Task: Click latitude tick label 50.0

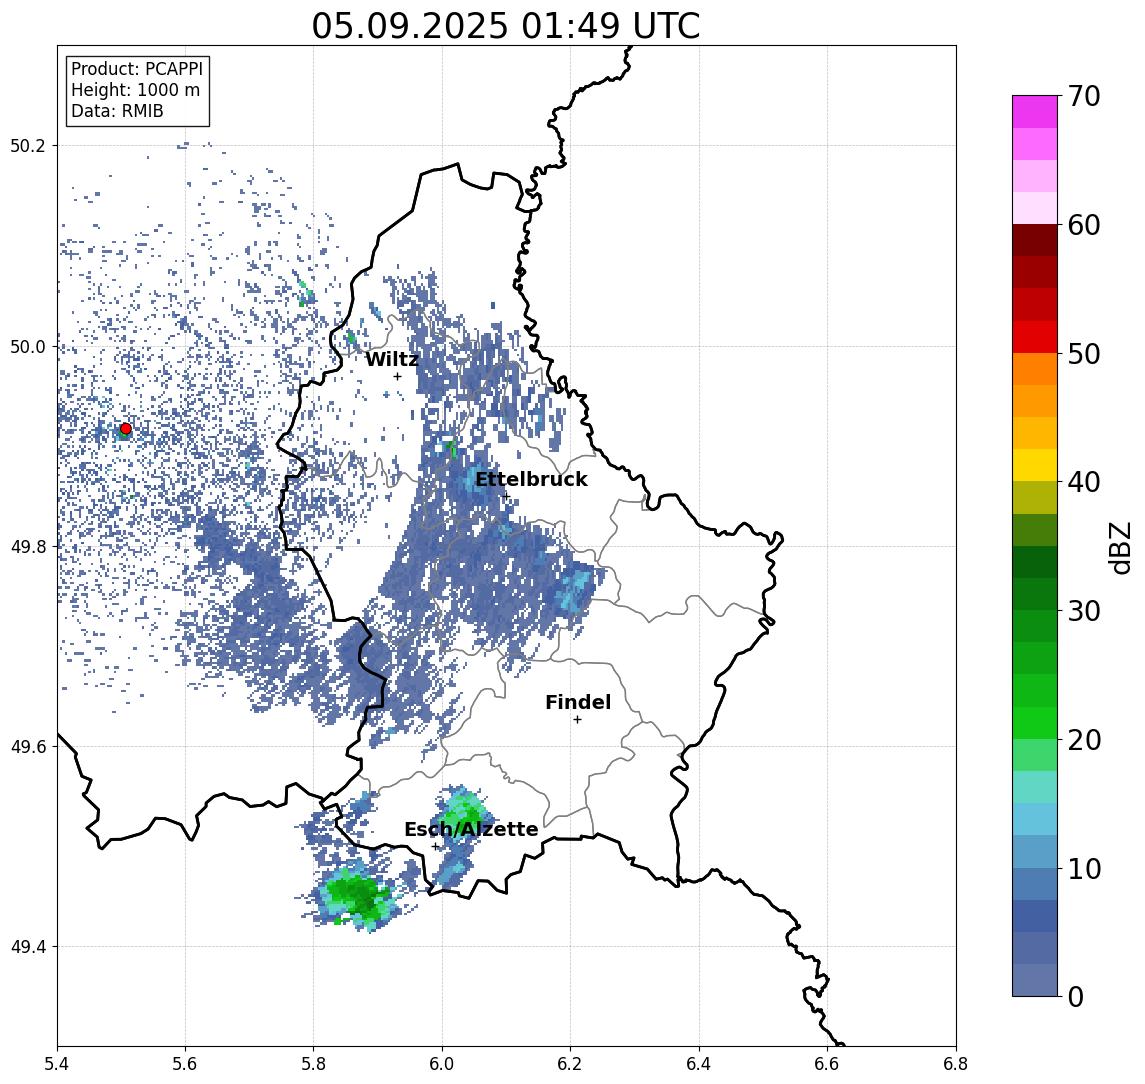Action: (28, 346)
